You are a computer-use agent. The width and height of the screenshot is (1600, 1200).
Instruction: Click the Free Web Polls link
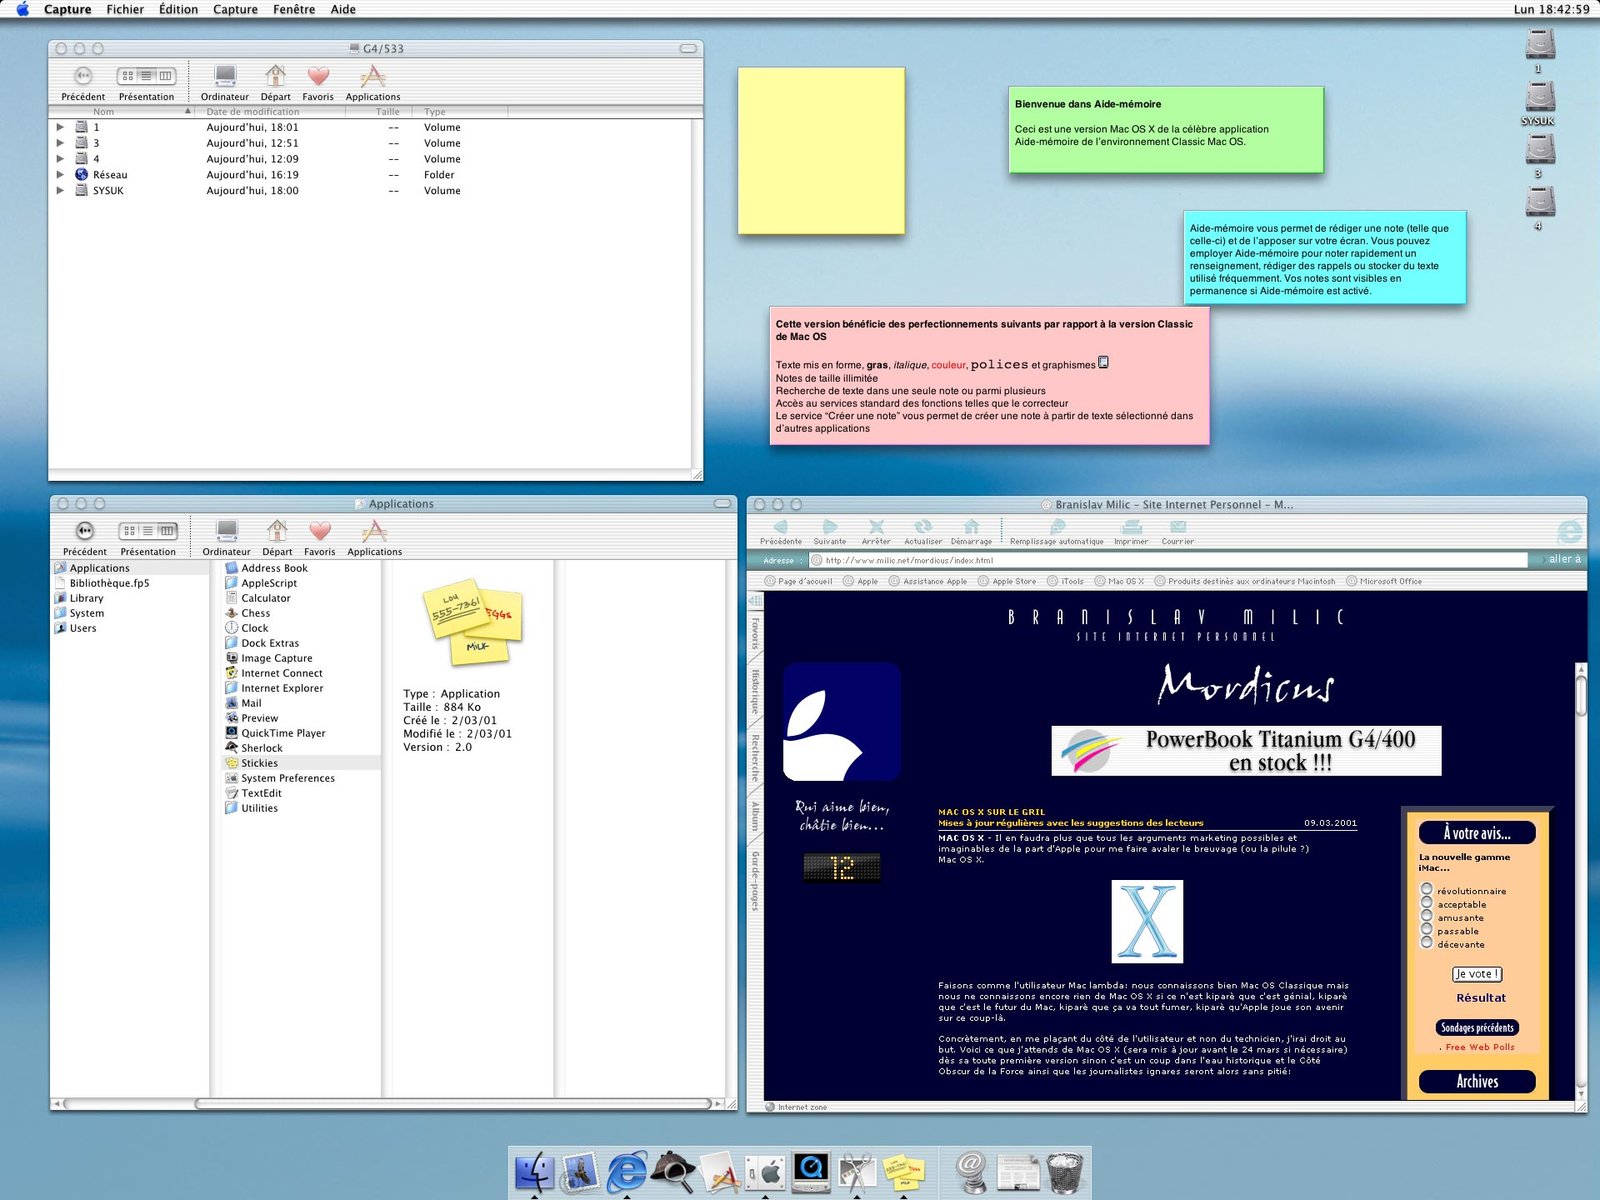(x=1480, y=1047)
